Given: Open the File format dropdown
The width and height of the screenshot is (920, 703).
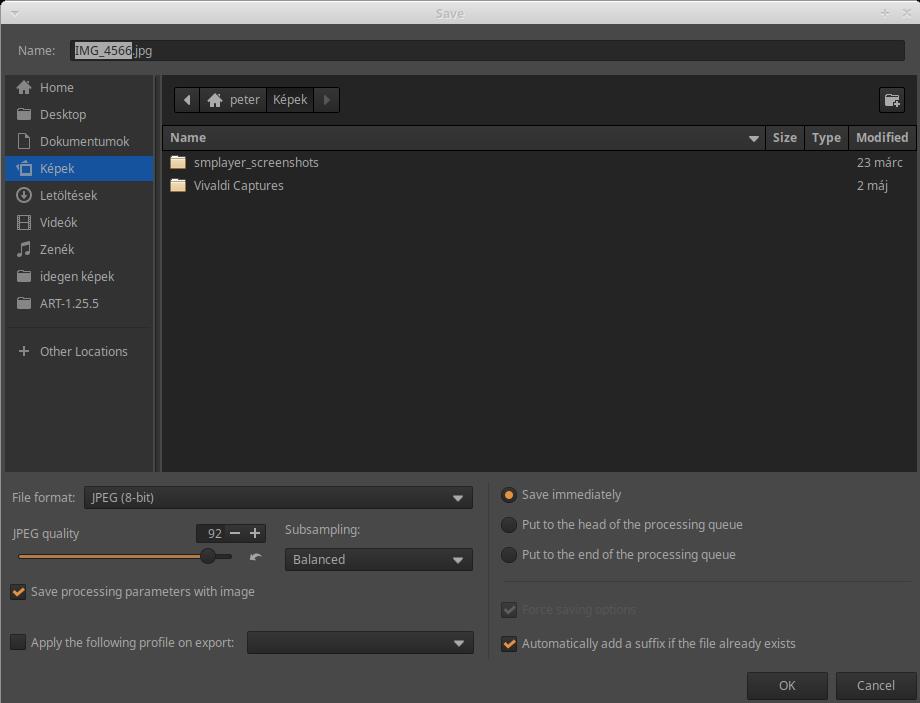Looking at the screenshot, I should [x=278, y=498].
